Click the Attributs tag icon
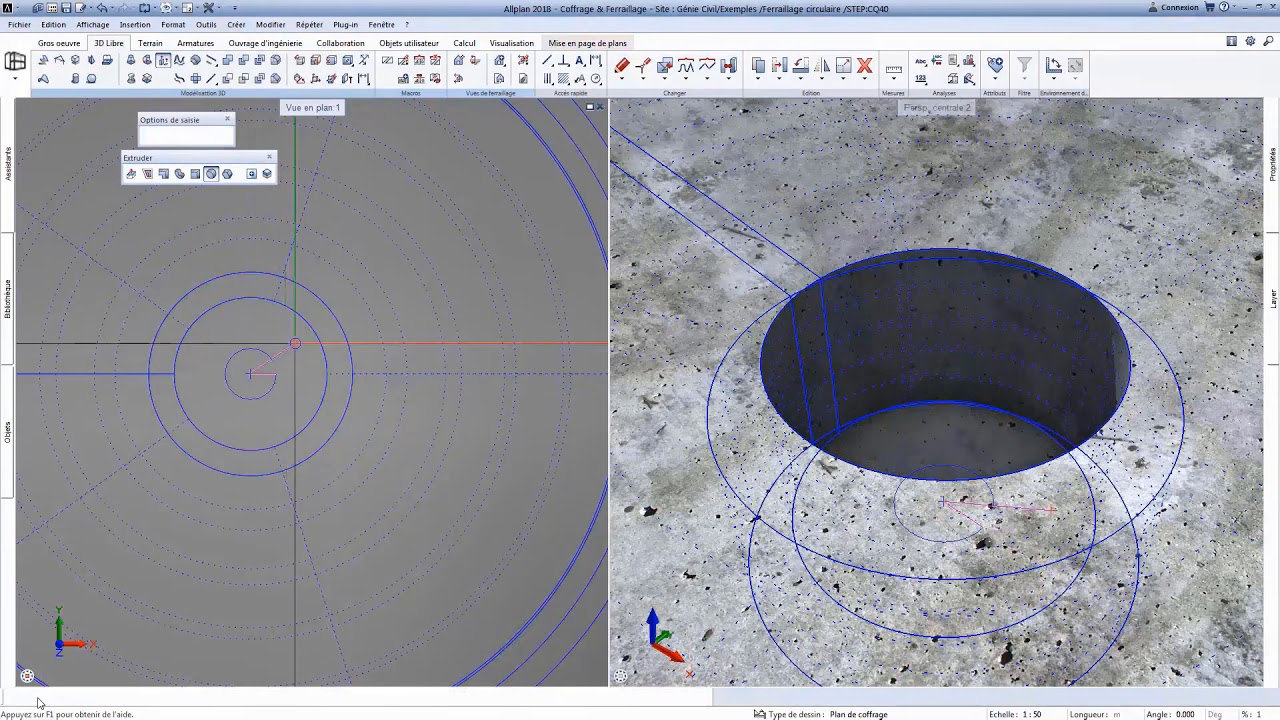This screenshot has width=1280, height=720. pyautogui.click(x=995, y=66)
